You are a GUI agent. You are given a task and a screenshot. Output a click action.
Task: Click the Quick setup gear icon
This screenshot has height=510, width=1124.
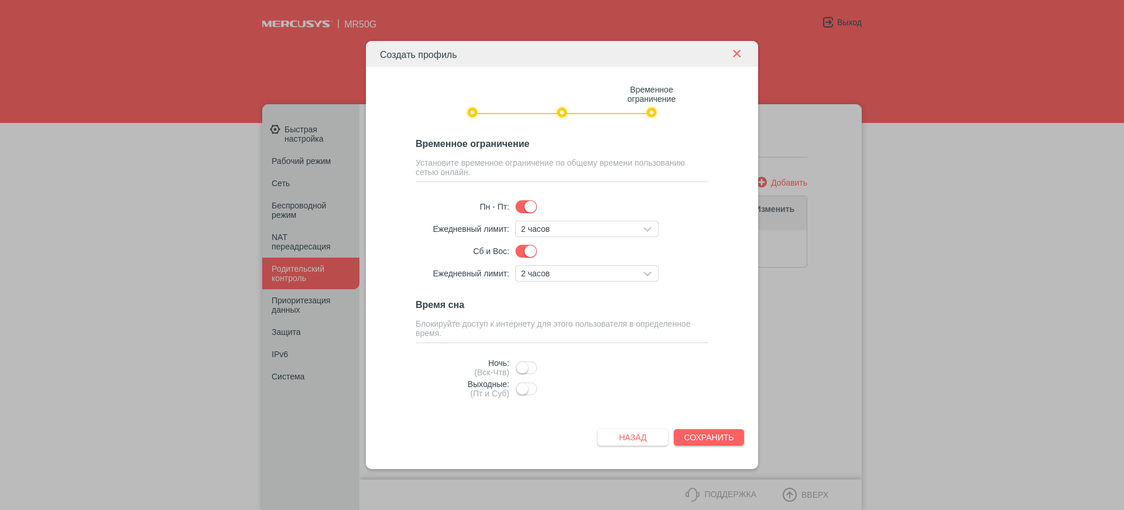pyautogui.click(x=275, y=129)
